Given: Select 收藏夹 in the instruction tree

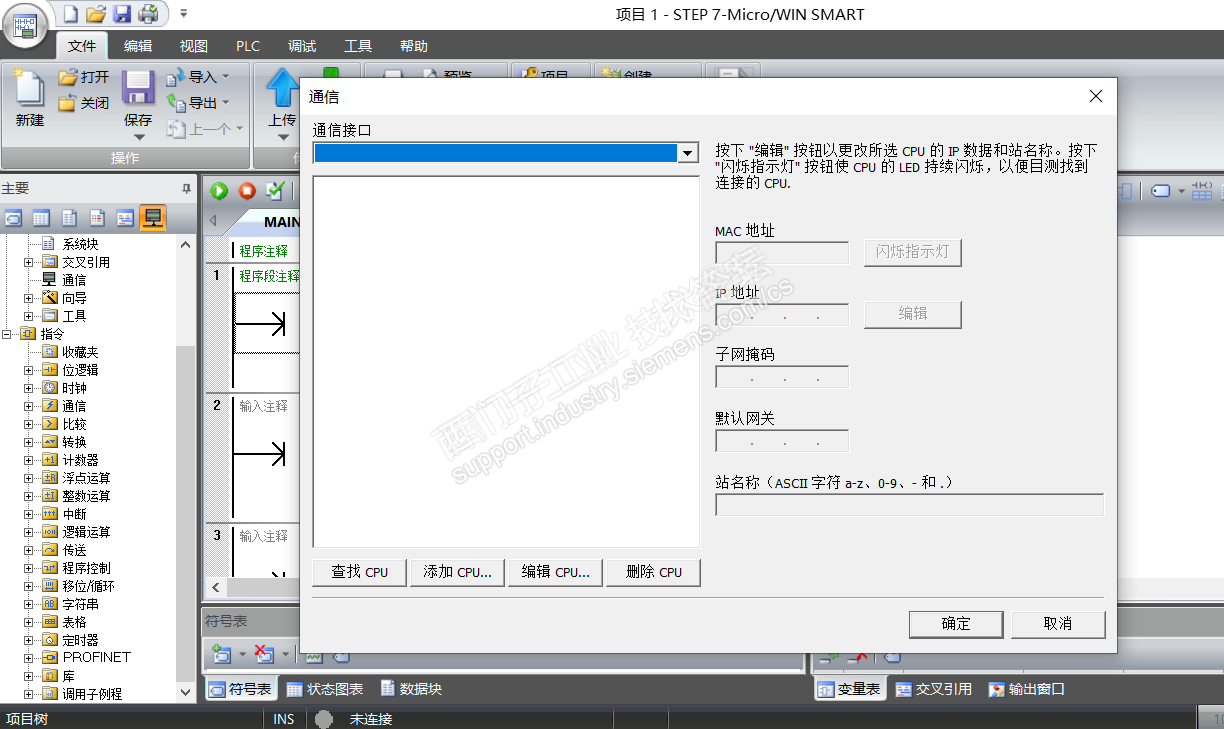Looking at the screenshot, I should pyautogui.click(x=80, y=352).
